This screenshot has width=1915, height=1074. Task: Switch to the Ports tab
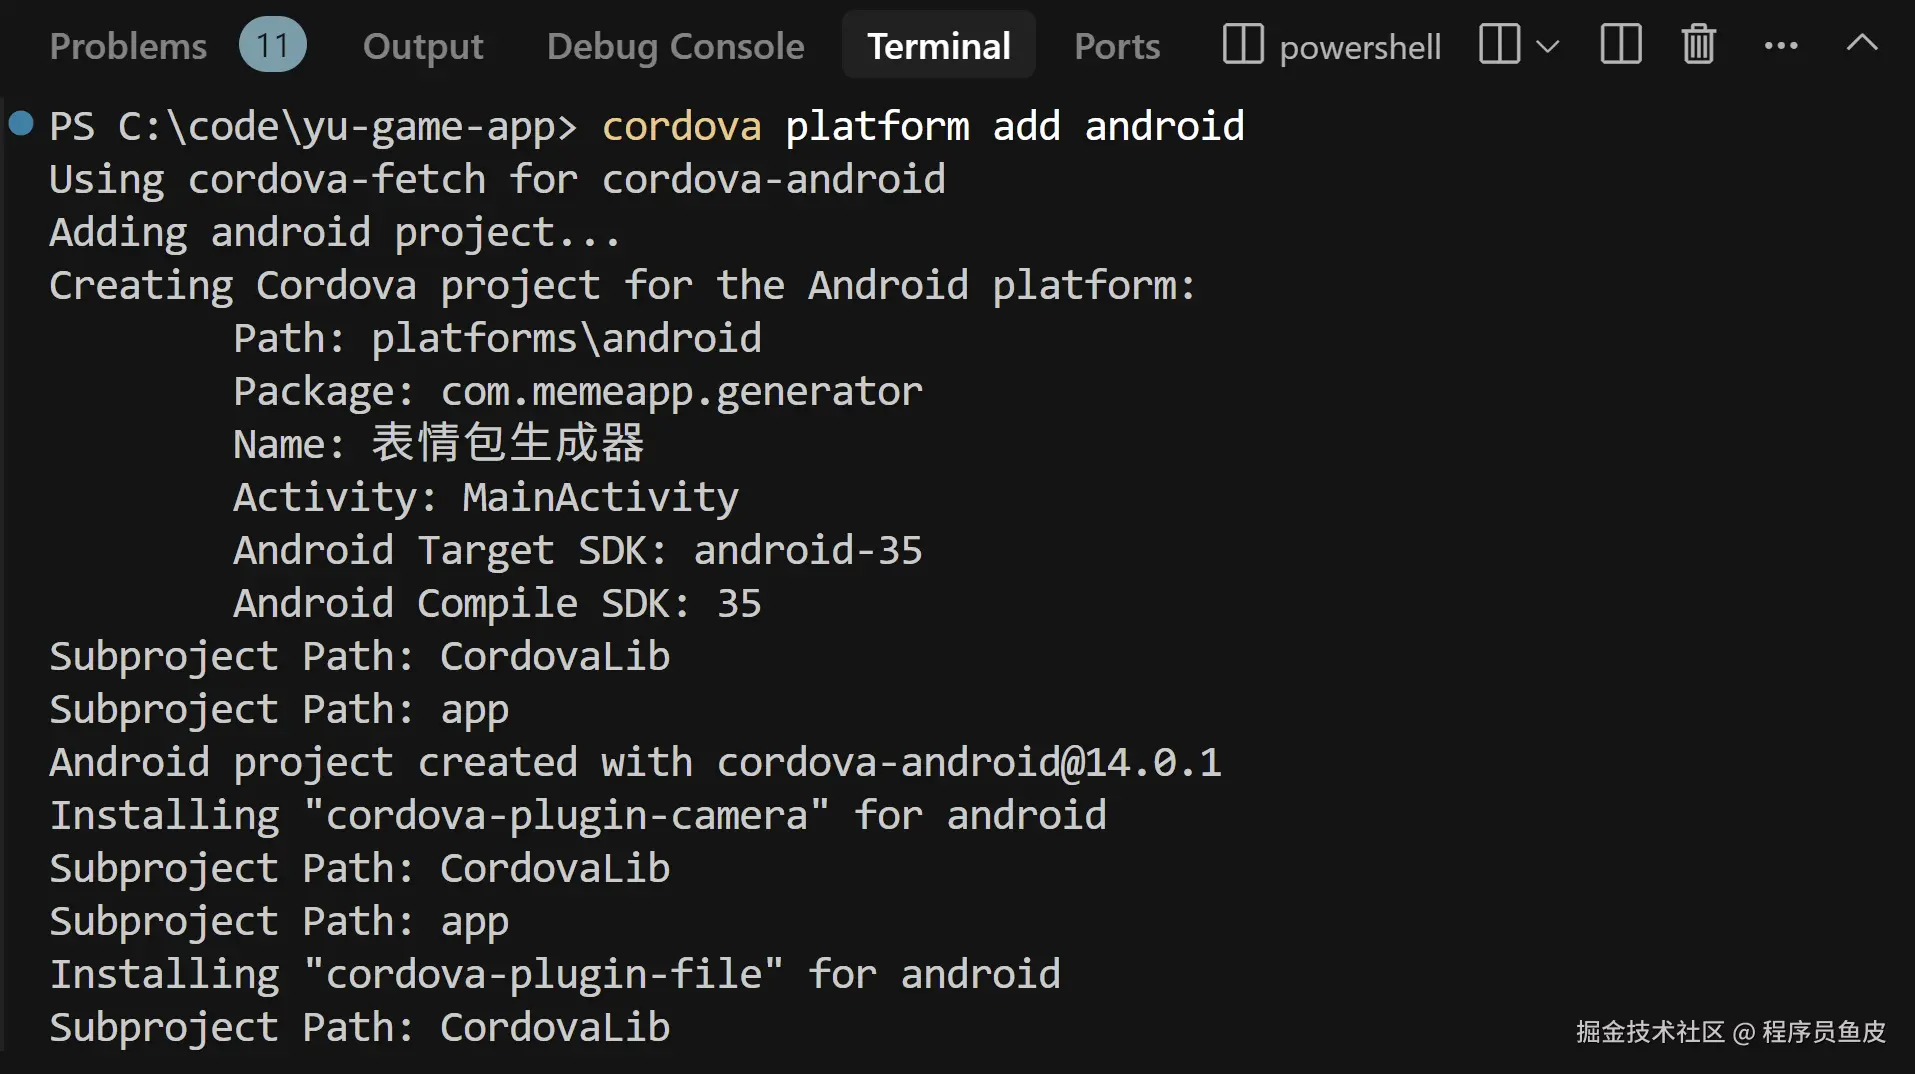coord(1117,46)
